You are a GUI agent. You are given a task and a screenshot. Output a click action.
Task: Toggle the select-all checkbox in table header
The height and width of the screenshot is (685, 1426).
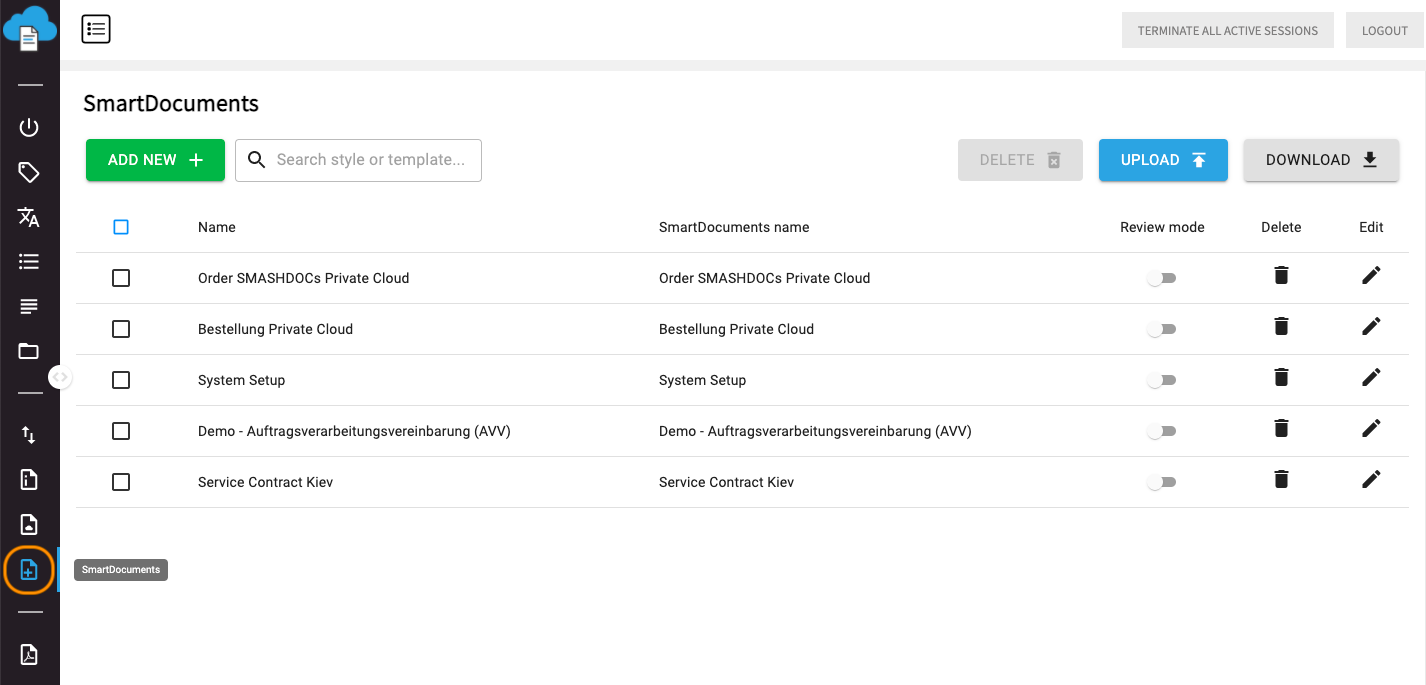(x=121, y=227)
